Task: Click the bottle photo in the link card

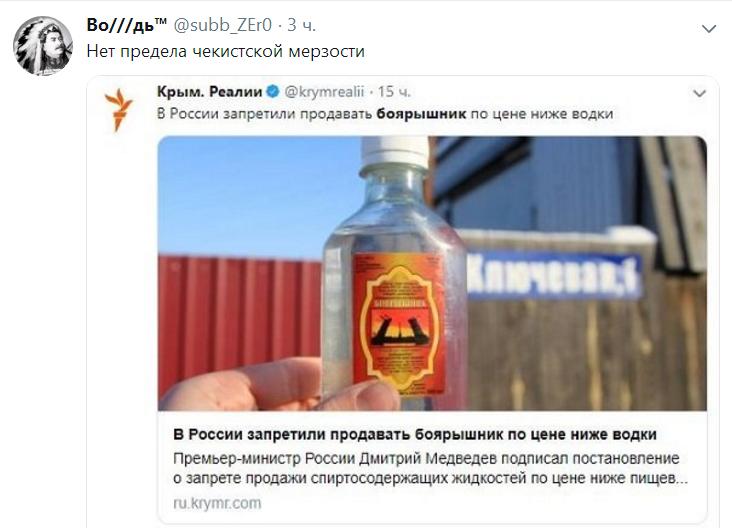Action: pyautogui.click(x=432, y=274)
